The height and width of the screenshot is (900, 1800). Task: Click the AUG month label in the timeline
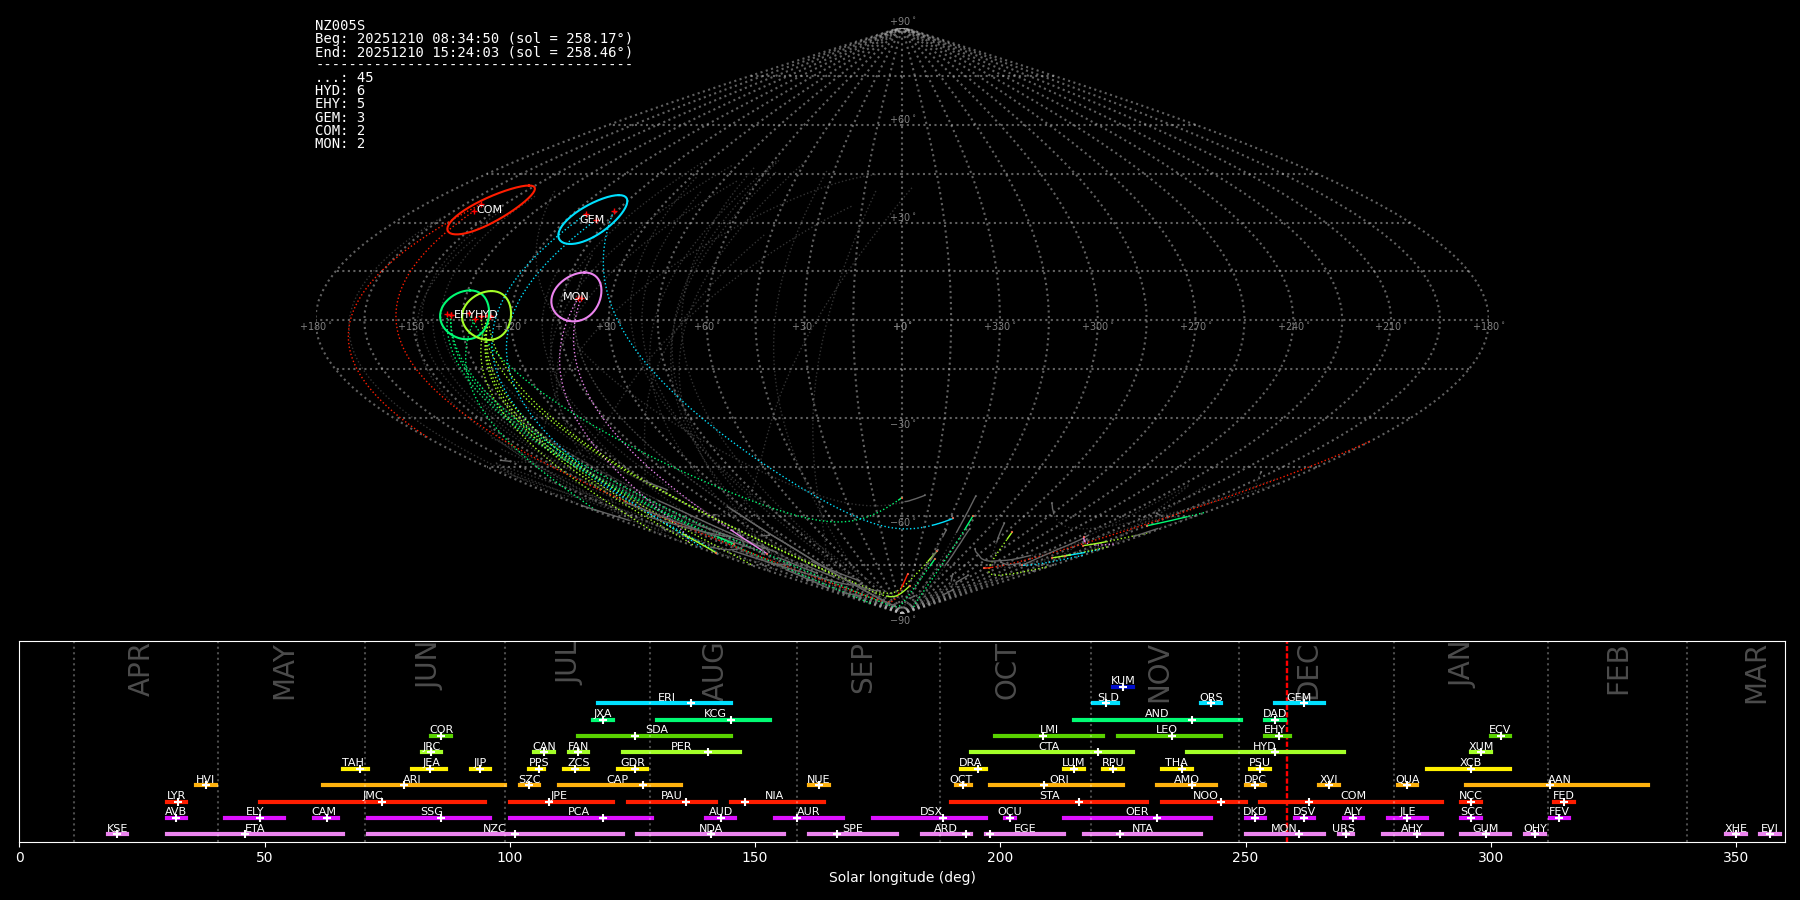pos(713,672)
